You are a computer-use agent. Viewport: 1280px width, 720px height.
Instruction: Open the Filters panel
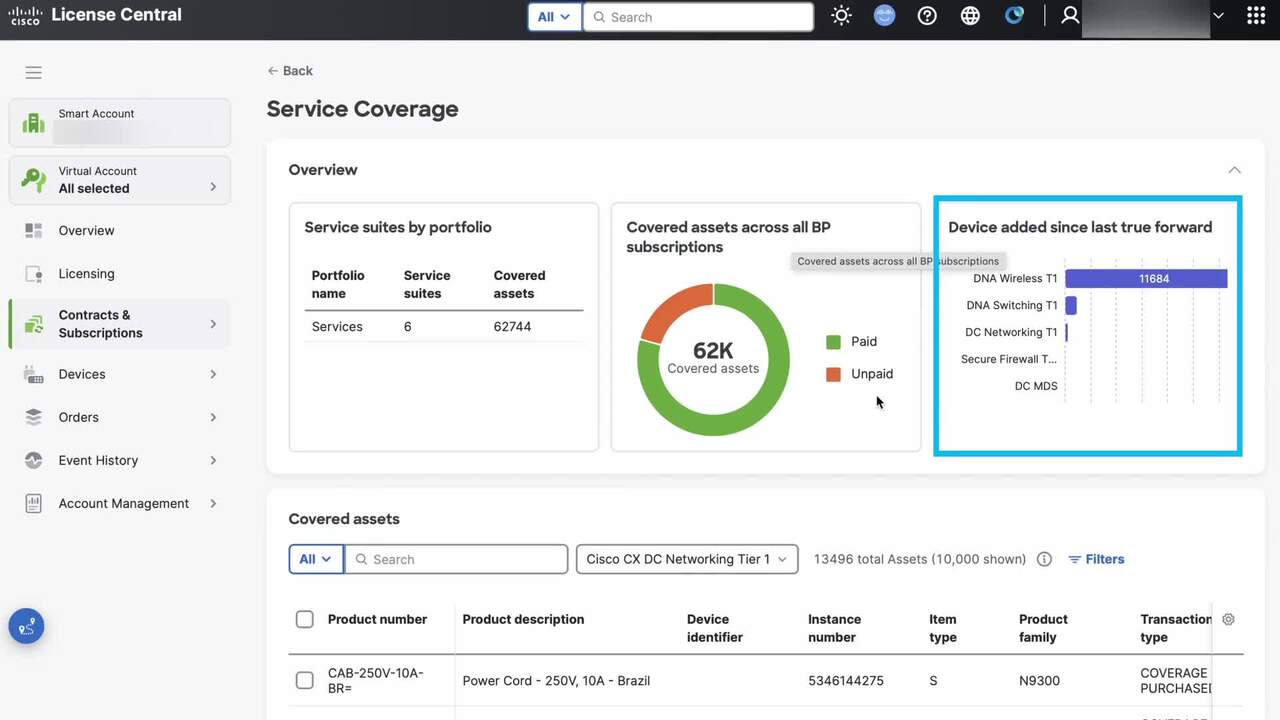click(x=1096, y=559)
